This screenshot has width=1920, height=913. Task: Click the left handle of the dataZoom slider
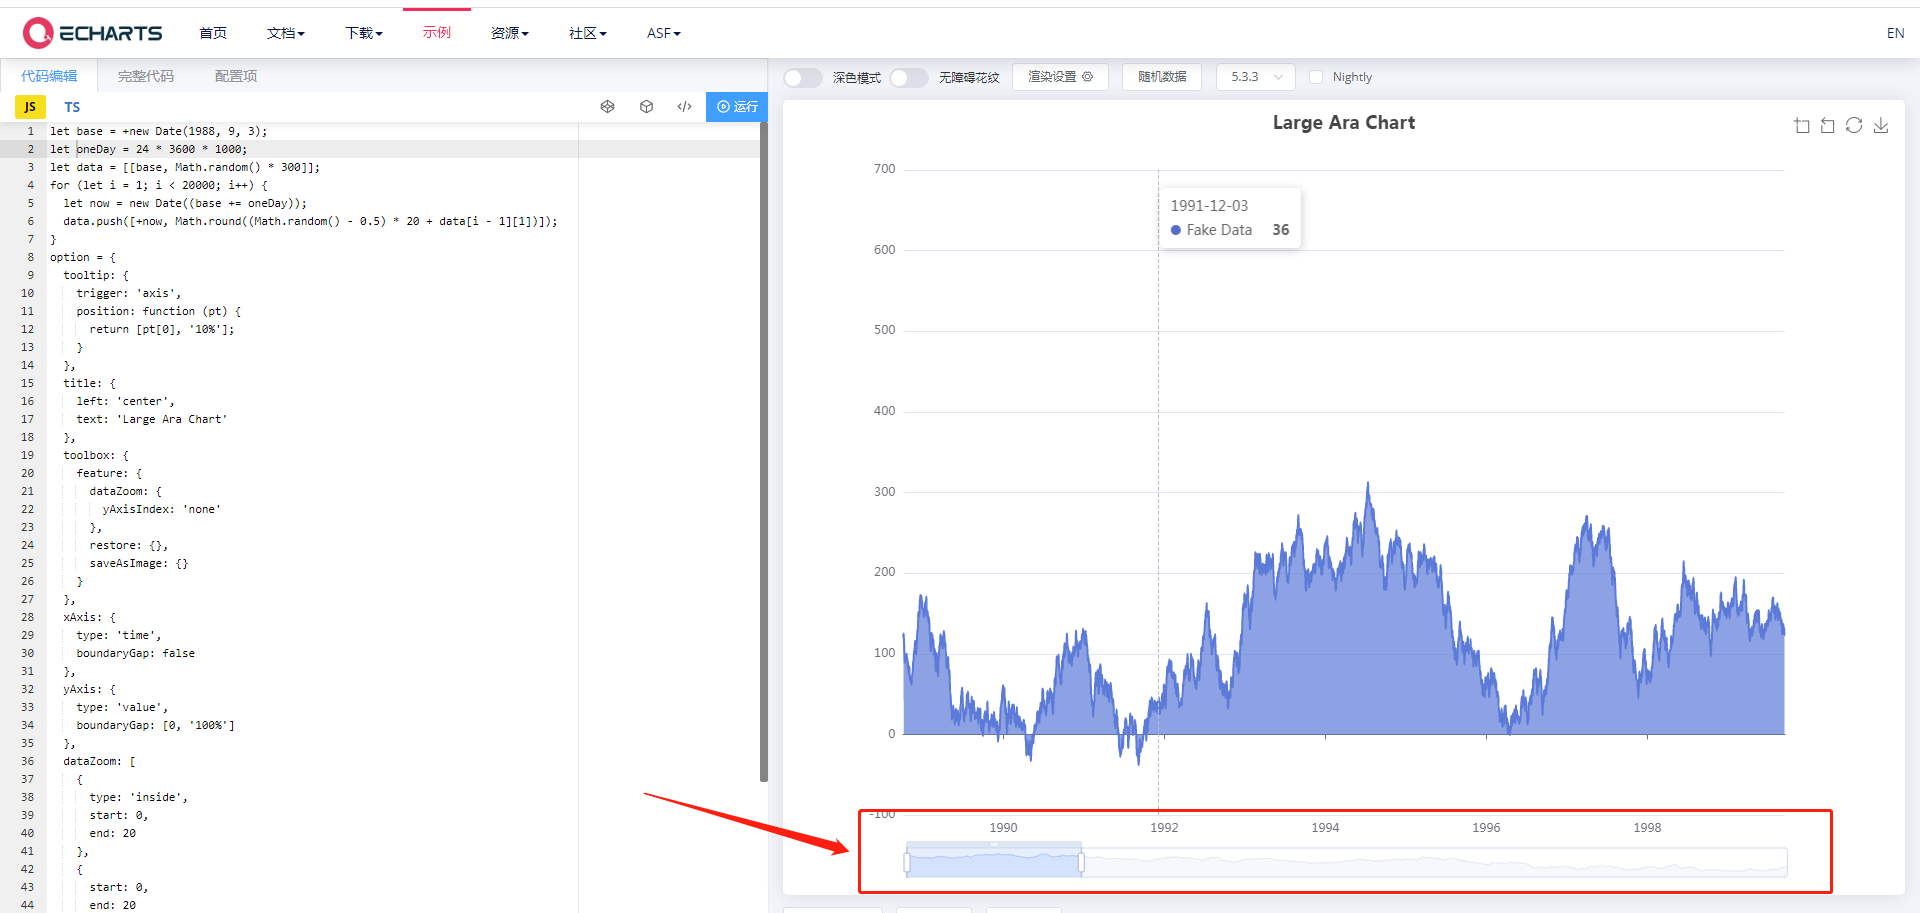(x=907, y=862)
